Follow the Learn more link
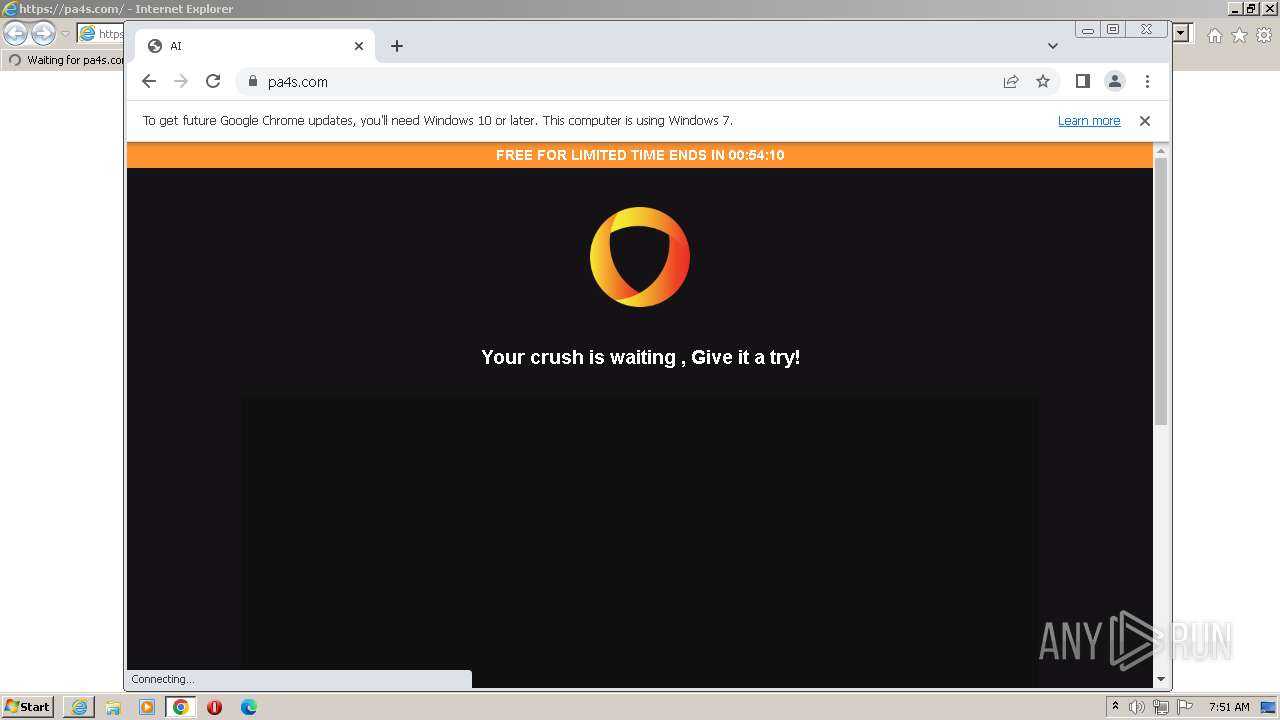The image size is (1280, 720). click(x=1089, y=121)
